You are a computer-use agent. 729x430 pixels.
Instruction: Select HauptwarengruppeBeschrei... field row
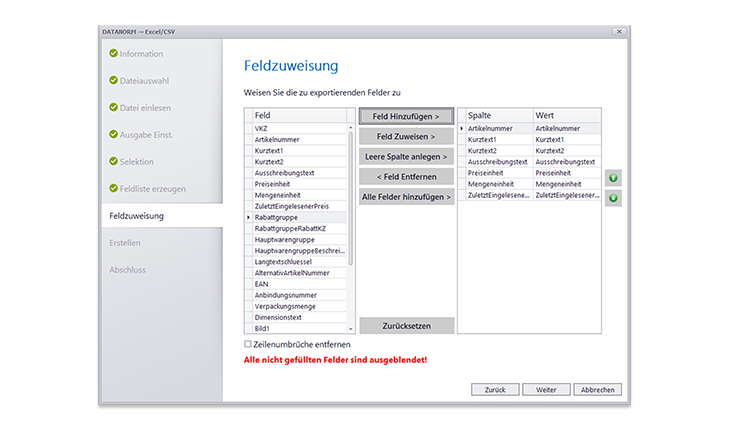[x=299, y=251]
